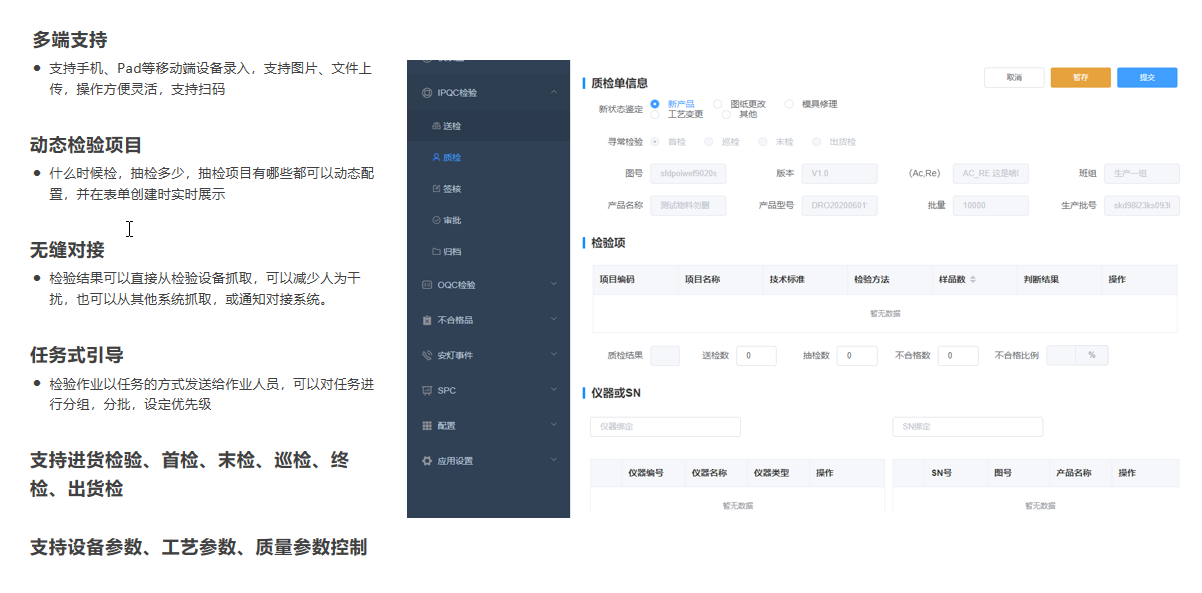
Task: Select the 巡检 radio option
Action: 709,142
